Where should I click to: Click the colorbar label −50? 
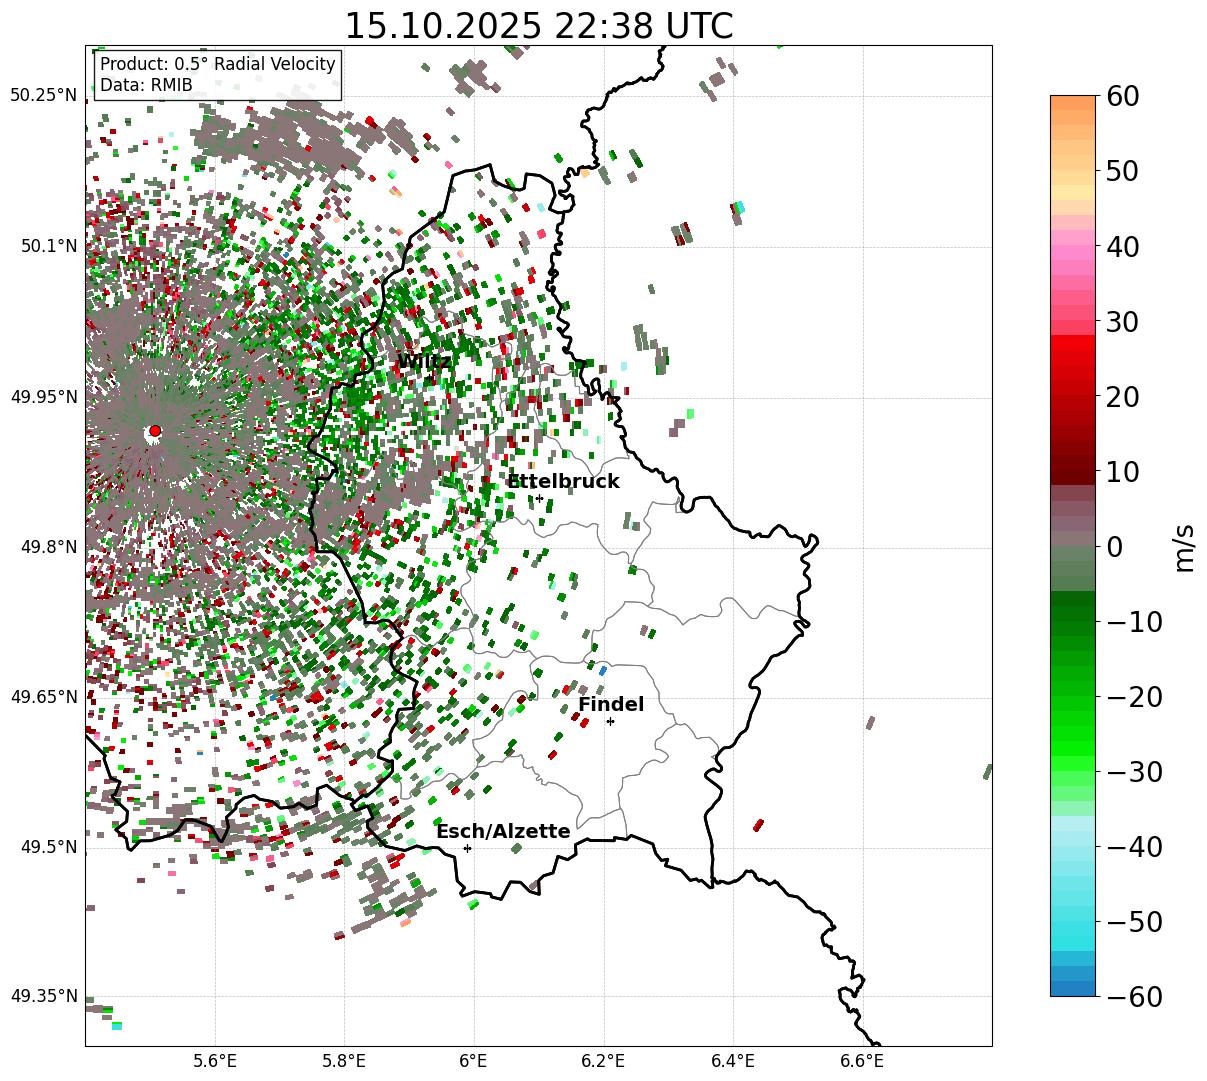pyautogui.click(x=1134, y=922)
